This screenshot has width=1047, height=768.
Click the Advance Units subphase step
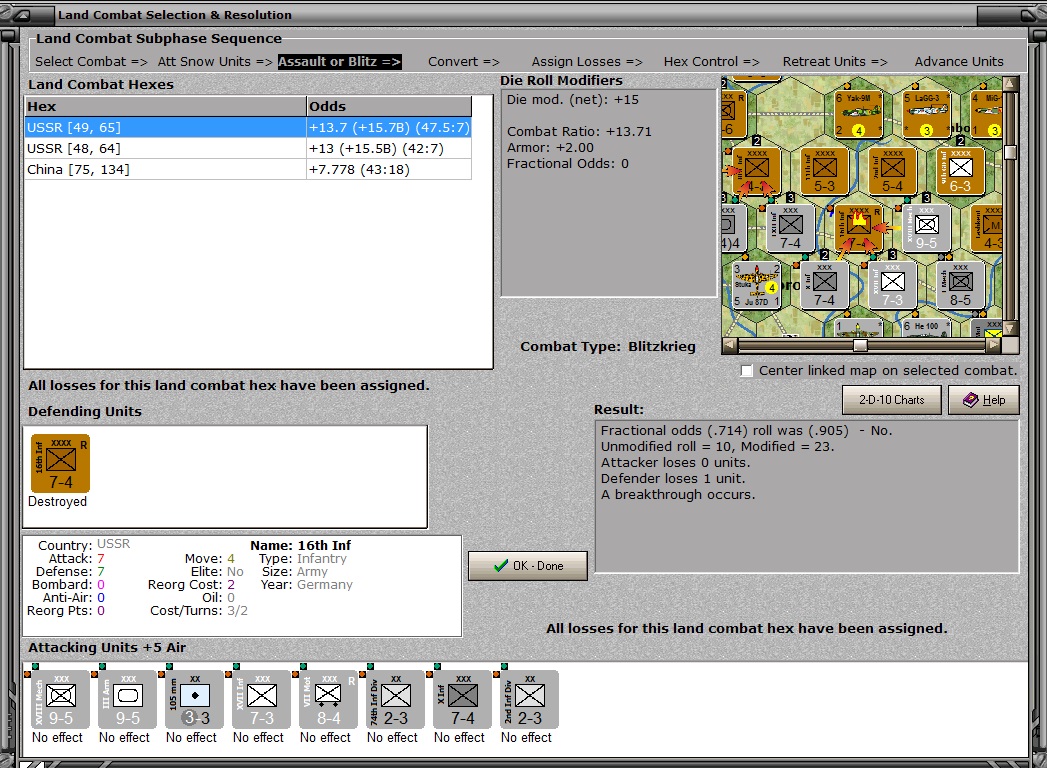[x=959, y=61]
